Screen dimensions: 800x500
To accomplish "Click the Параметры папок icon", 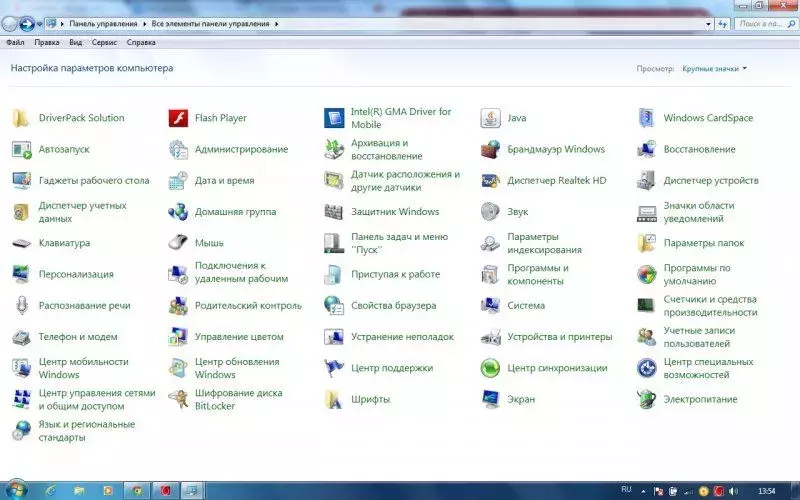I will 646,243.
